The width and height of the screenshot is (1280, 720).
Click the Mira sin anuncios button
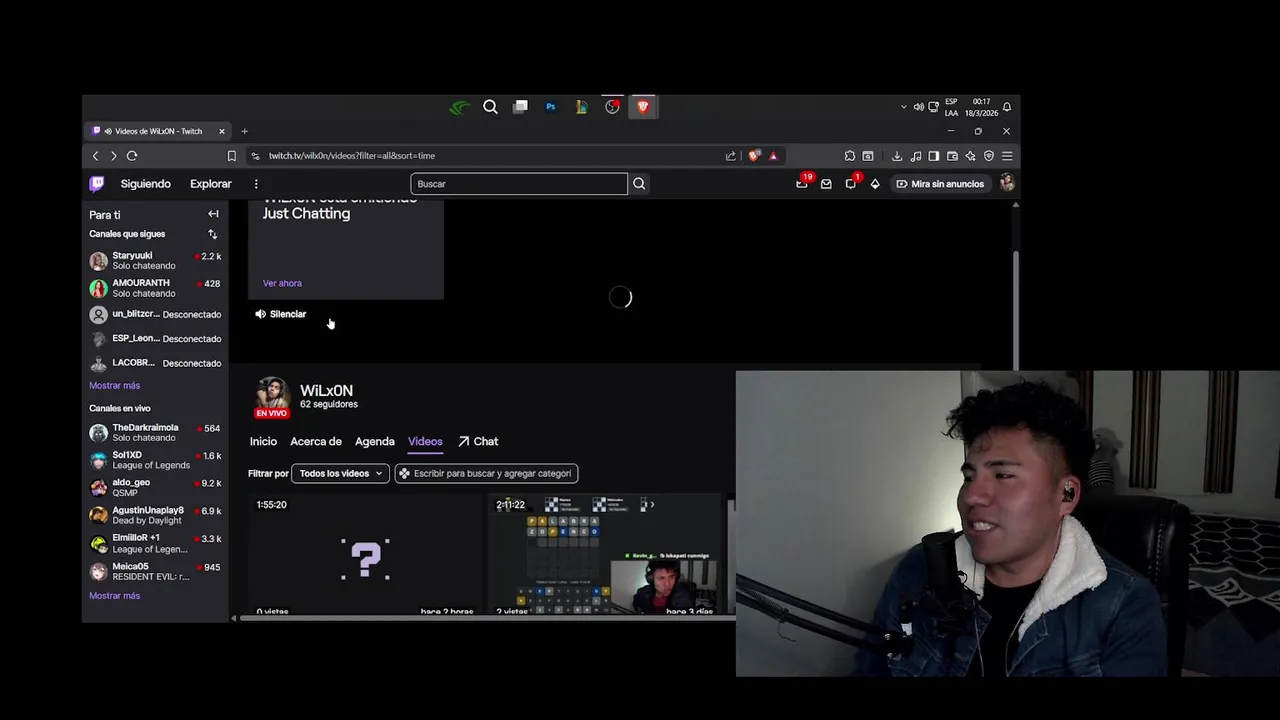940,184
